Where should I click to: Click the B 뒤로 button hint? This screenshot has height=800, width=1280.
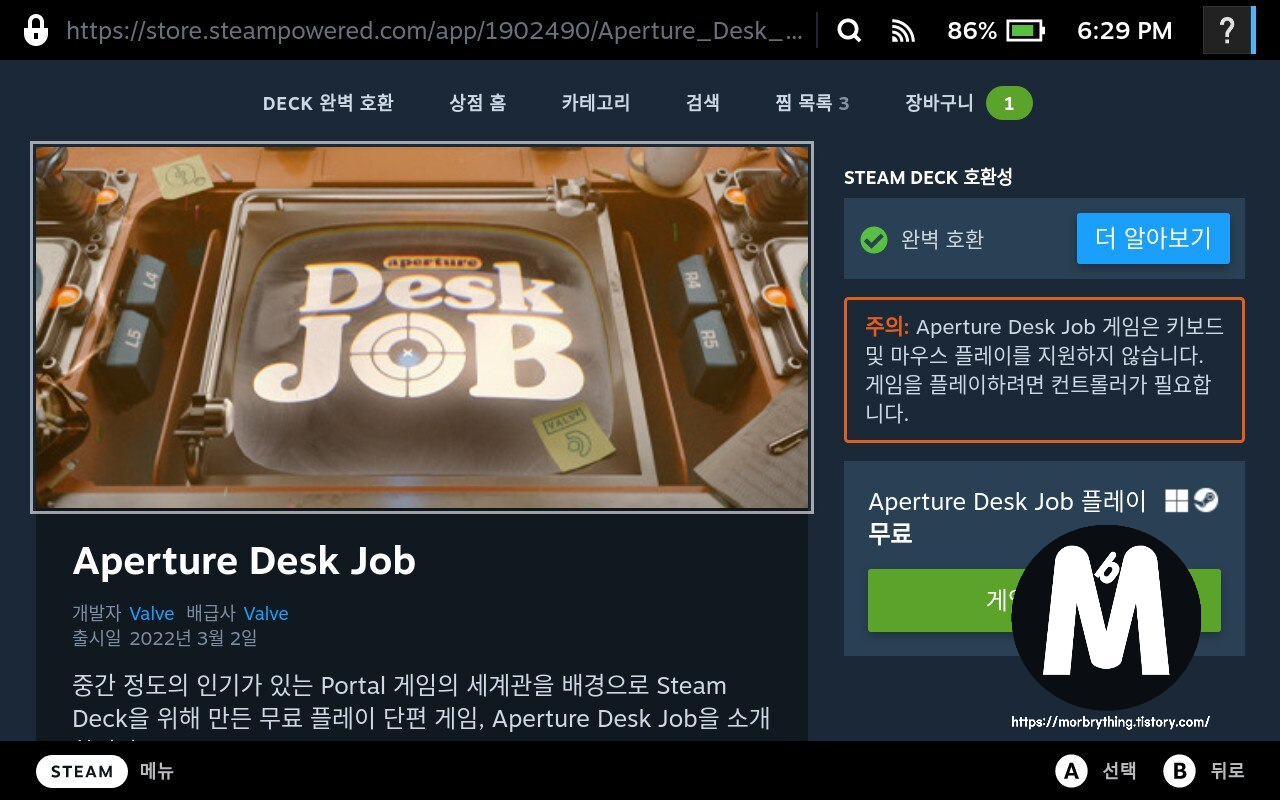click(1205, 771)
